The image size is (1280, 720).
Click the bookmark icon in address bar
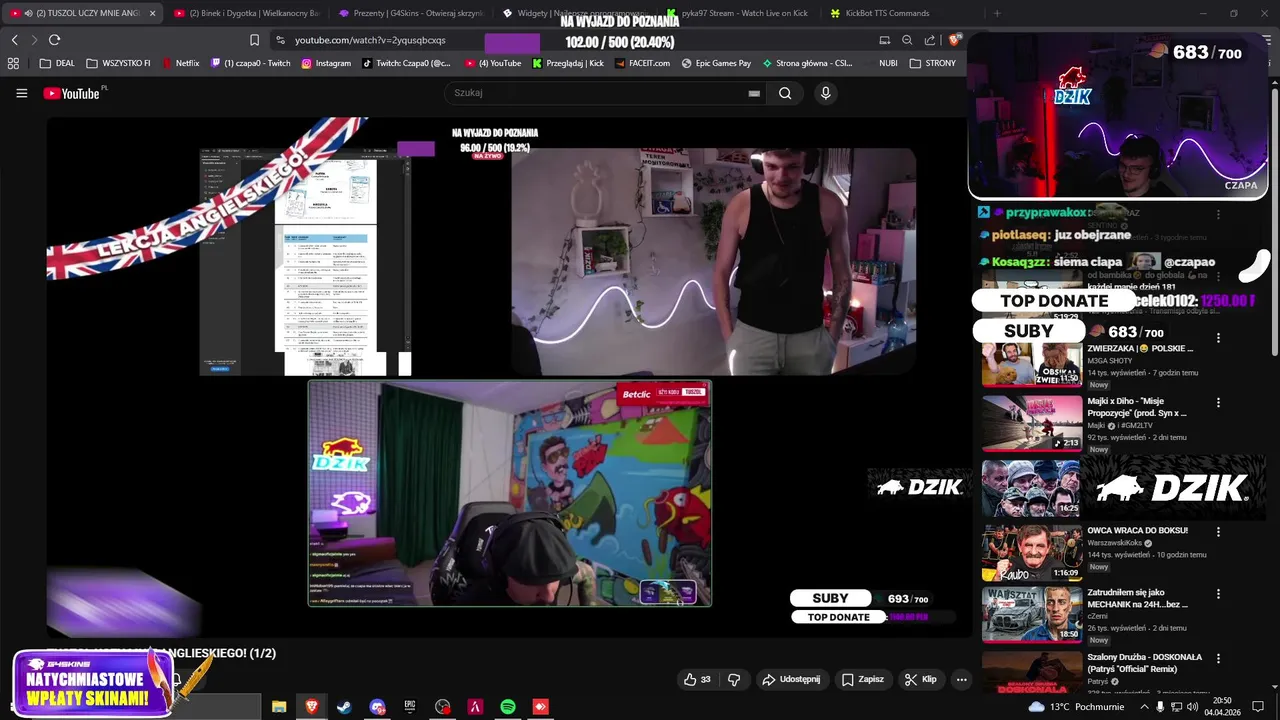click(x=254, y=40)
